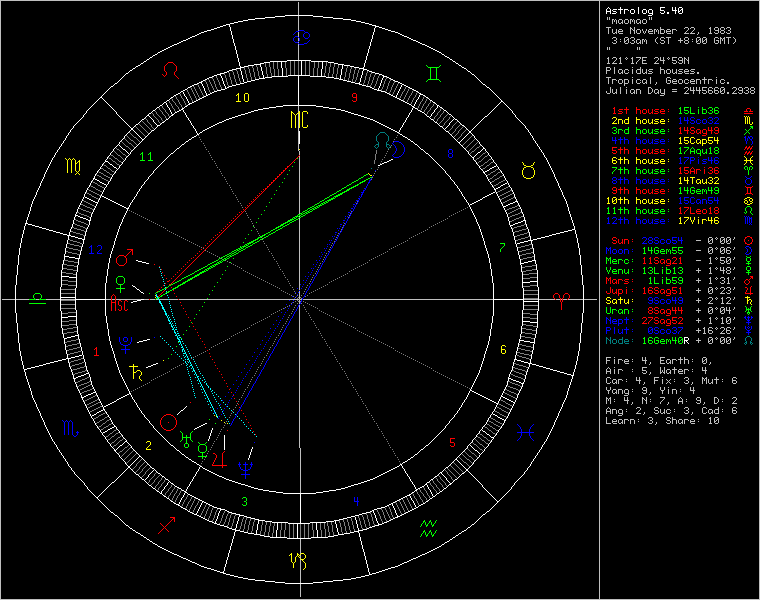Click the Pisces zodiac glyph on the wheel
Image resolution: width=760 pixels, height=600 pixels.
525,432
